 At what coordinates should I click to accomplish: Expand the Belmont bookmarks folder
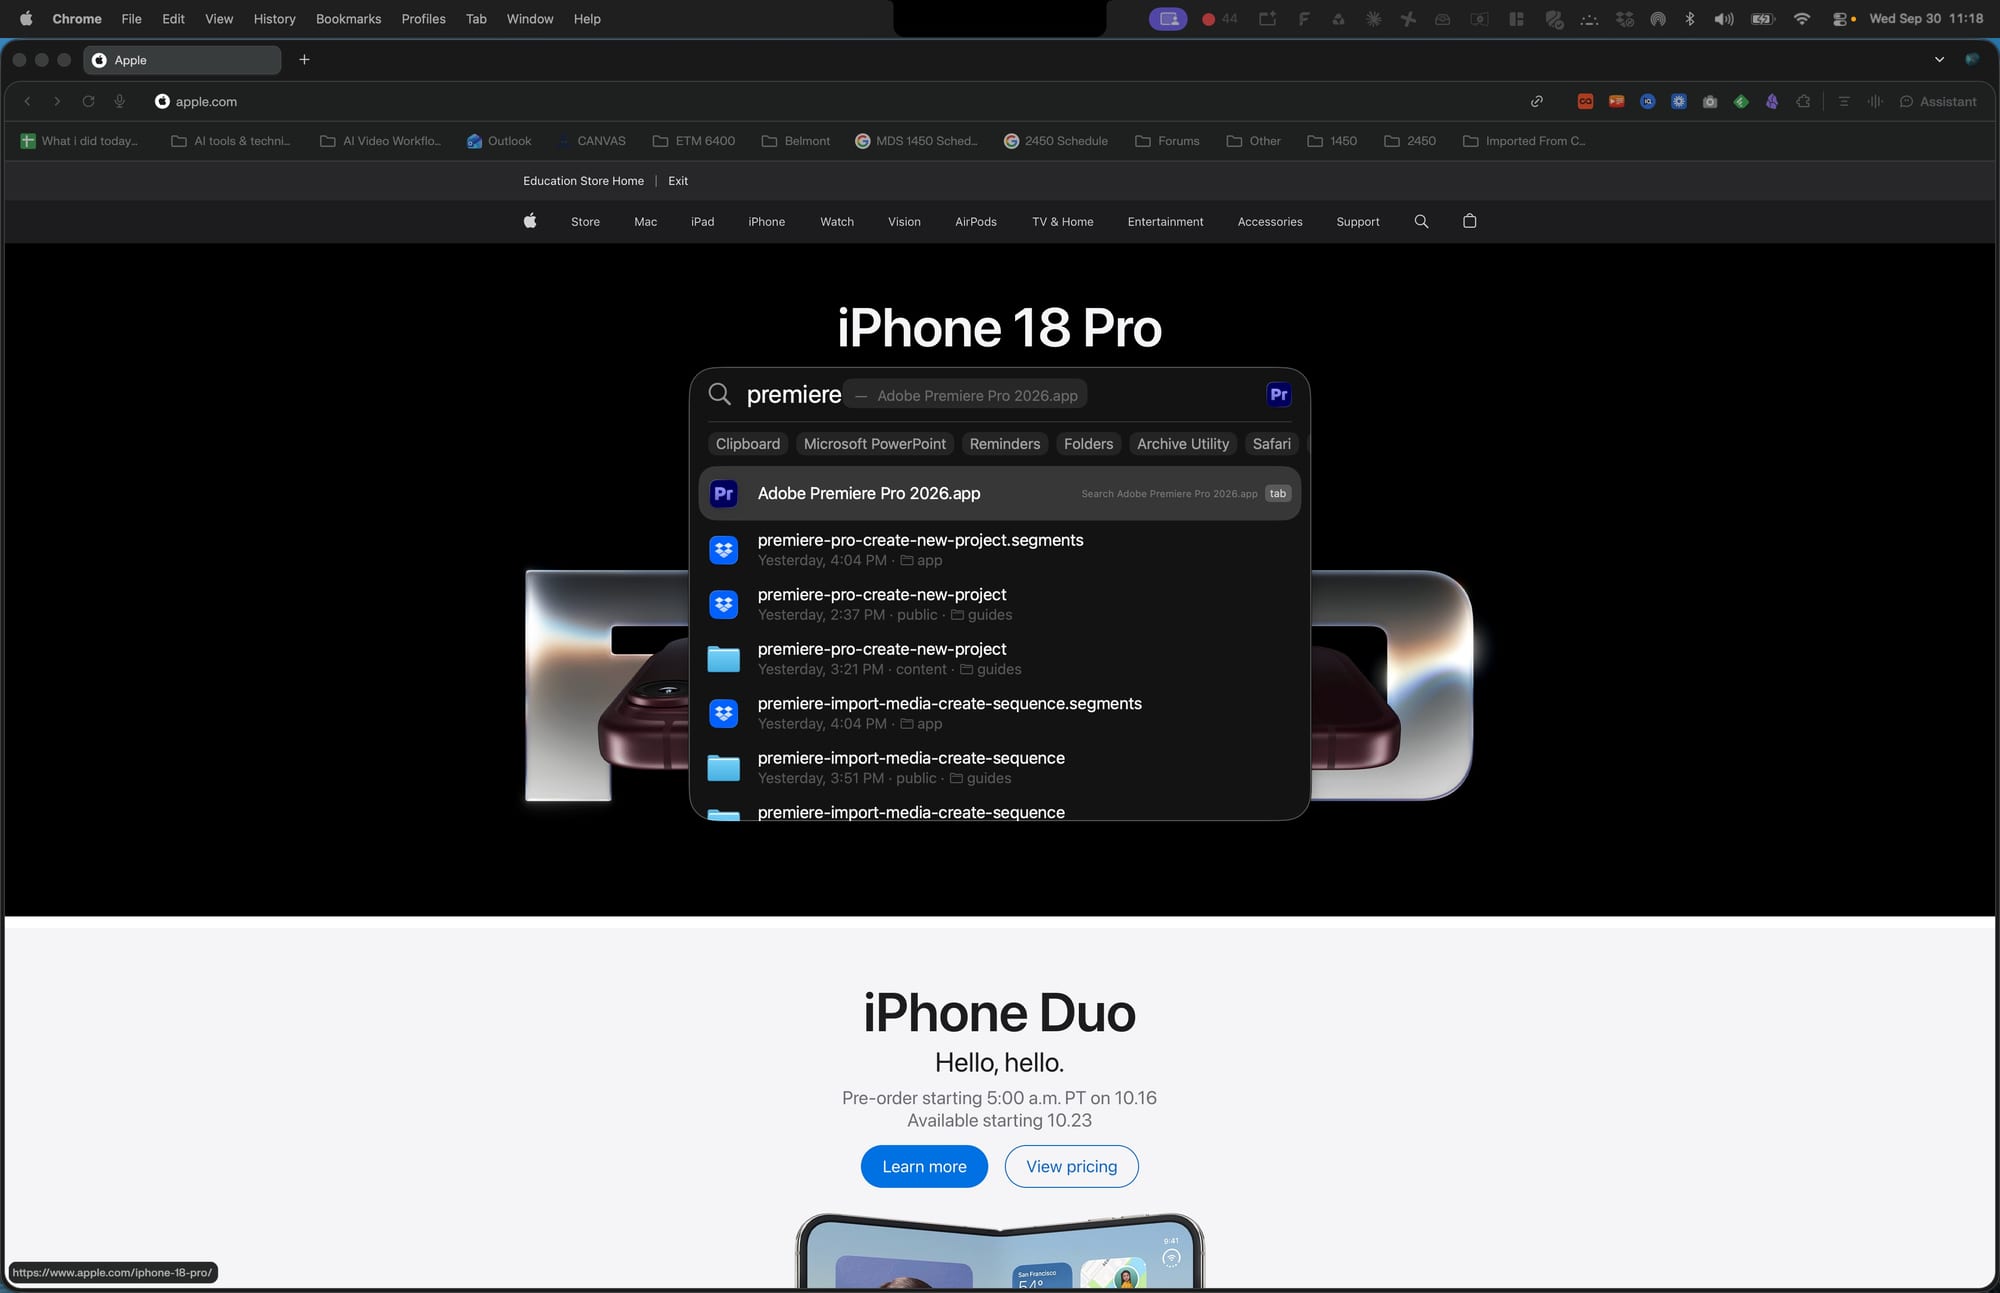[796, 141]
